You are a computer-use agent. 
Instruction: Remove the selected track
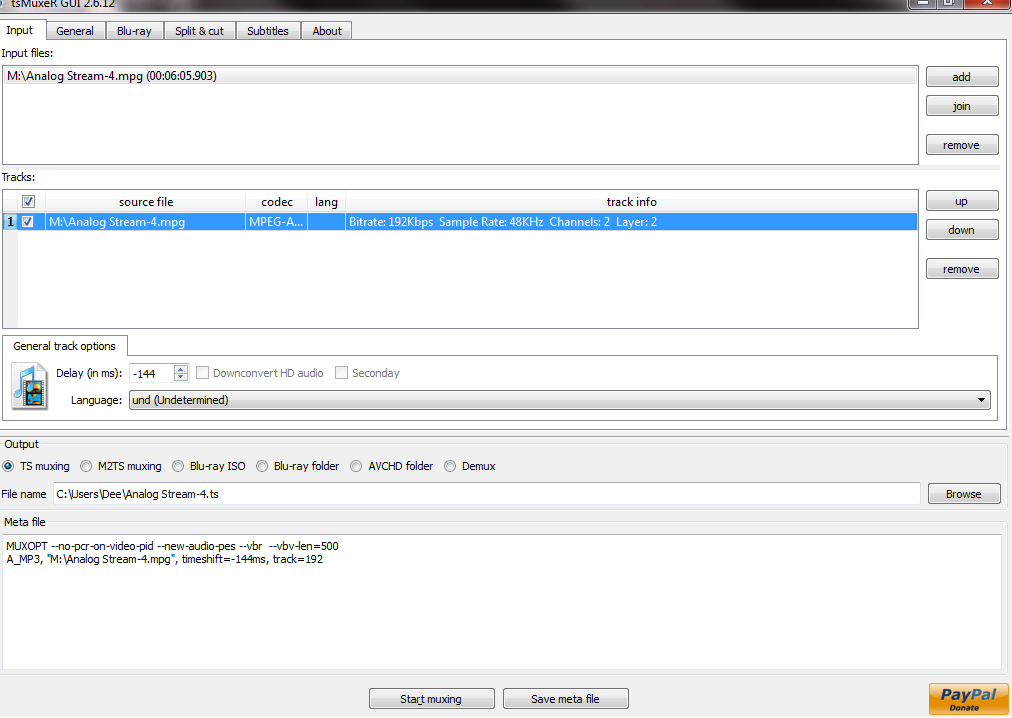point(962,269)
